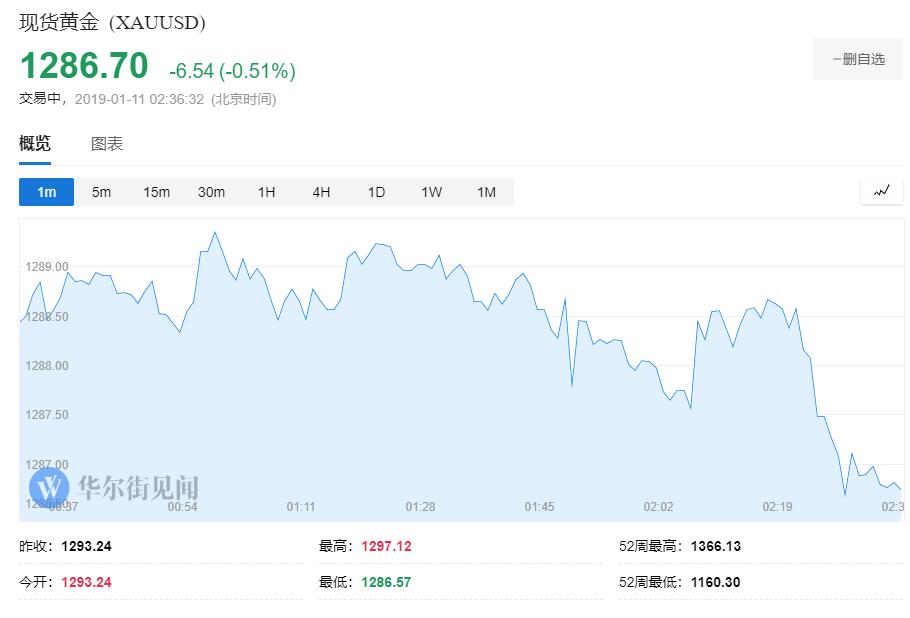Image resolution: width=910 pixels, height=618 pixels.
Task: Select the 5m interval
Action: [x=101, y=192]
